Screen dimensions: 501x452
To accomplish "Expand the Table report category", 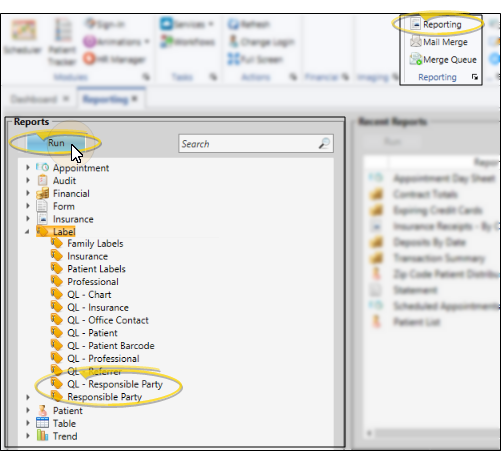I will coord(28,423).
